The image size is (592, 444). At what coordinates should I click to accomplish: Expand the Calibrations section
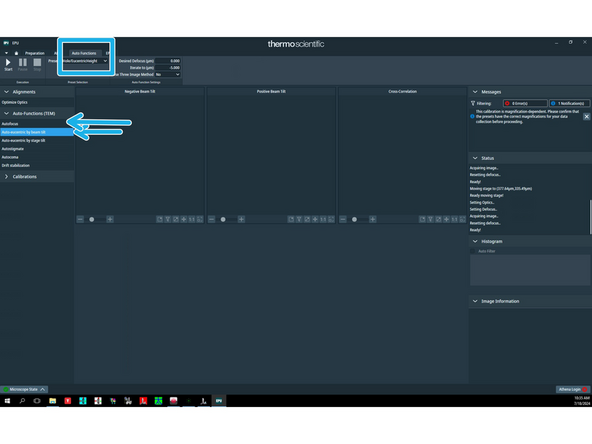6,177
